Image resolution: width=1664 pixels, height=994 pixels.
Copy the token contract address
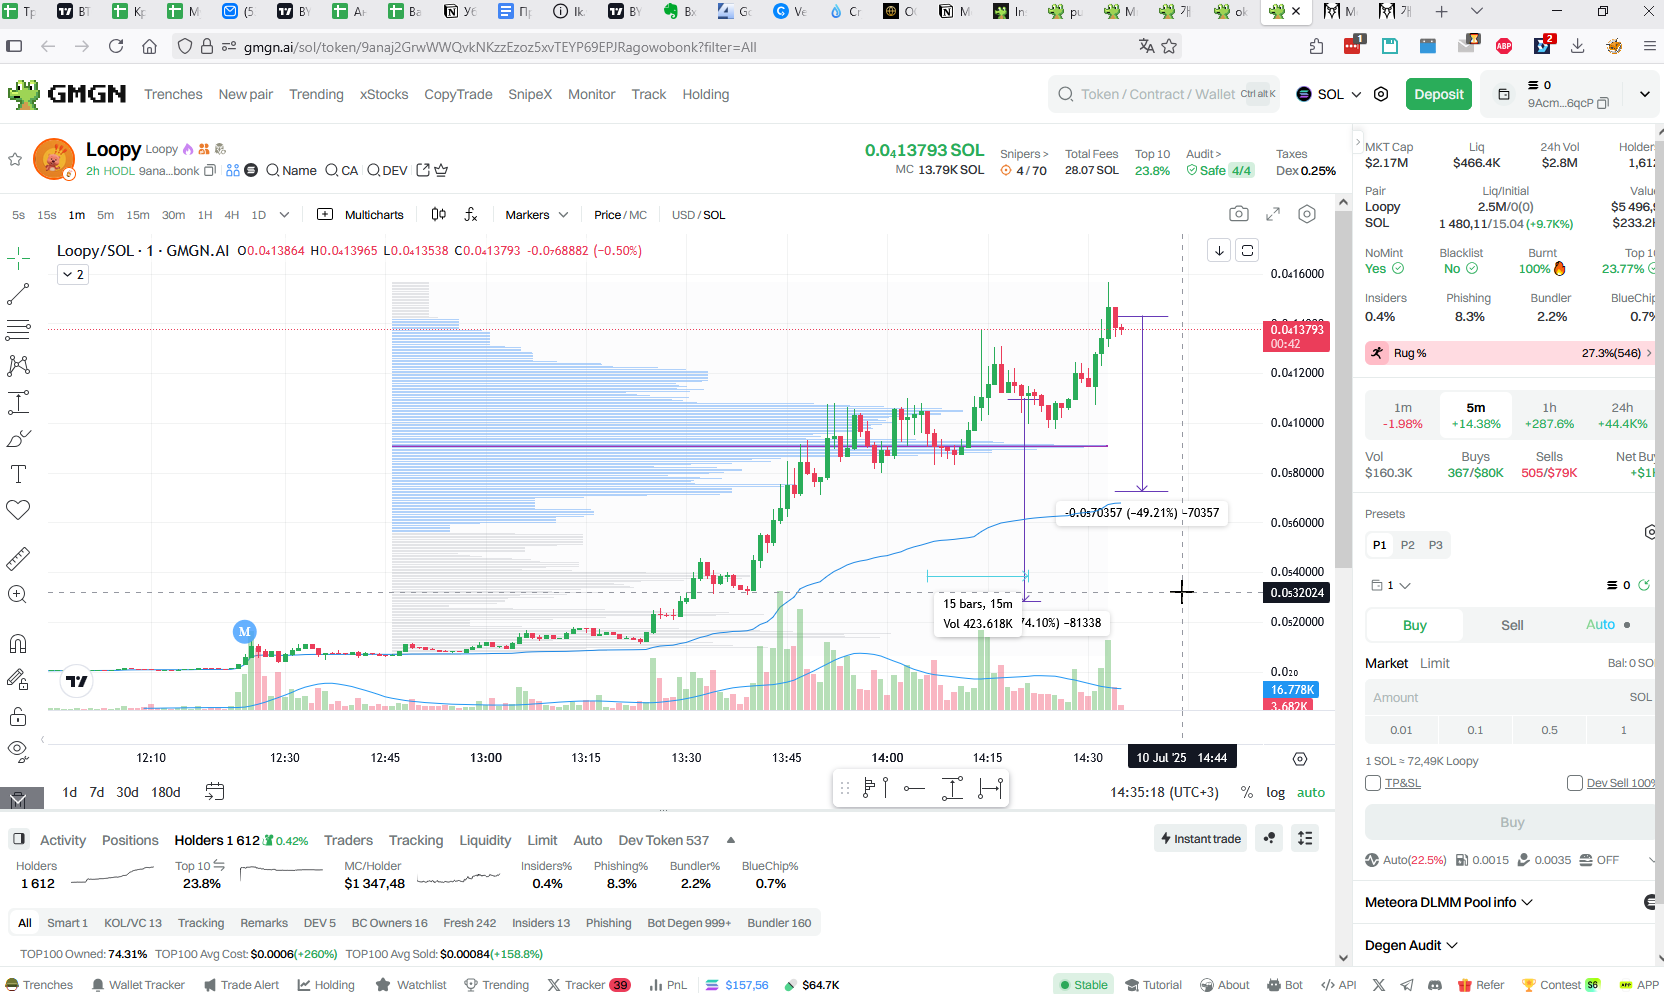210,171
